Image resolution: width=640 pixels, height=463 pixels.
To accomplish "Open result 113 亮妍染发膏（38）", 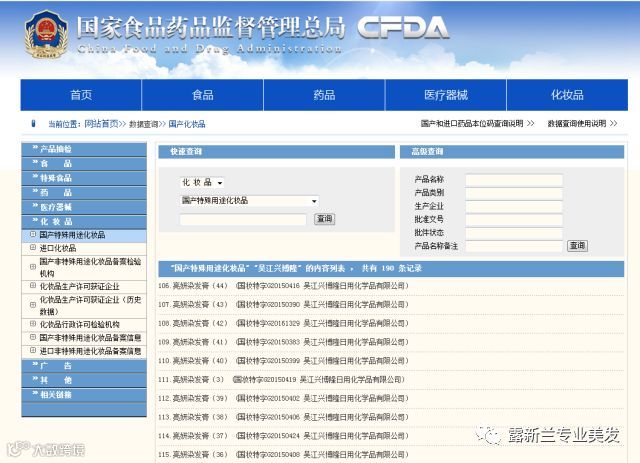I will pyautogui.click(x=284, y=417).
